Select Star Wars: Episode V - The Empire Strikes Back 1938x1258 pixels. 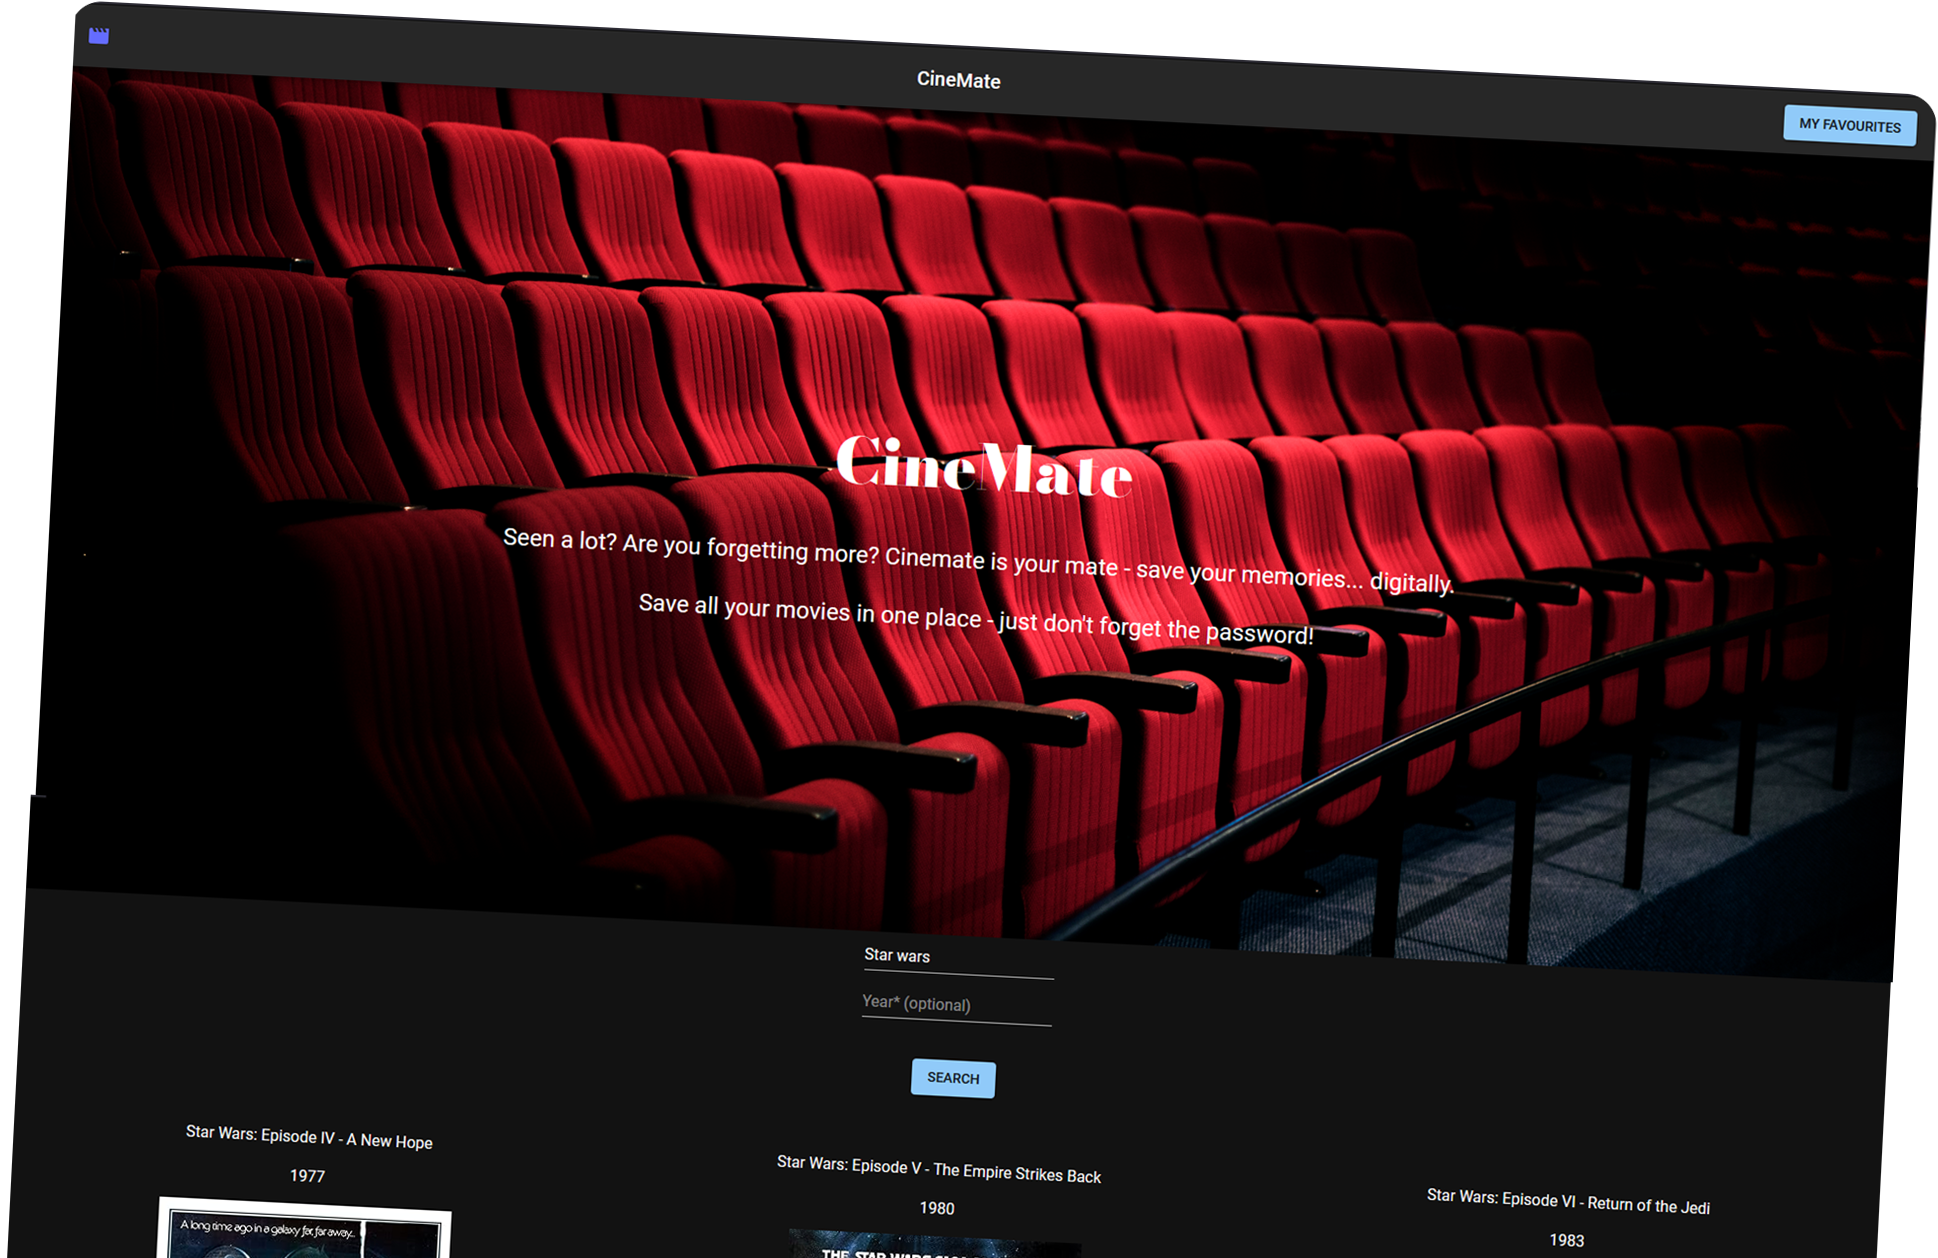[x=938, y=1169]
